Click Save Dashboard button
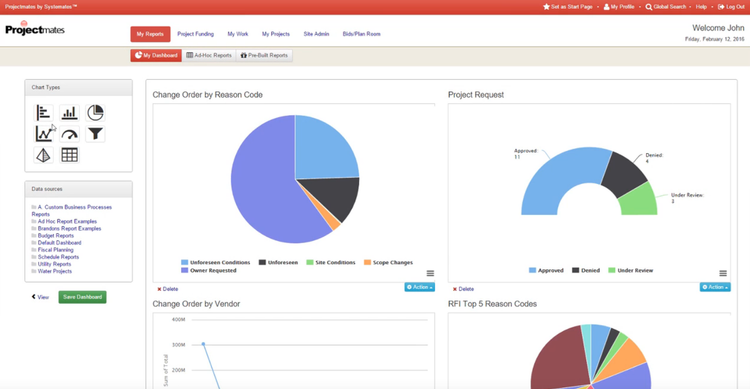 [x=83, y=297]
